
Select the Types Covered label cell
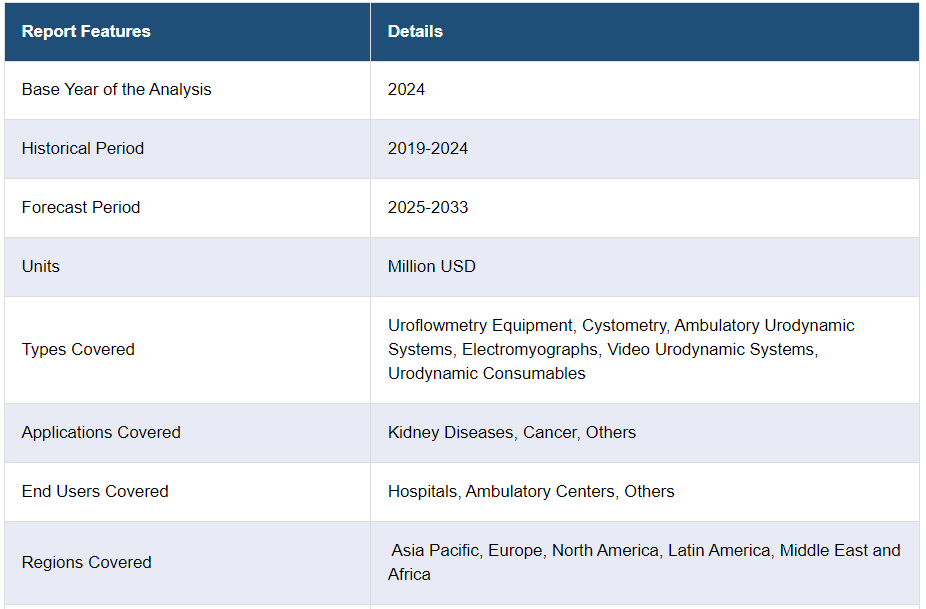tap(78, 350)
